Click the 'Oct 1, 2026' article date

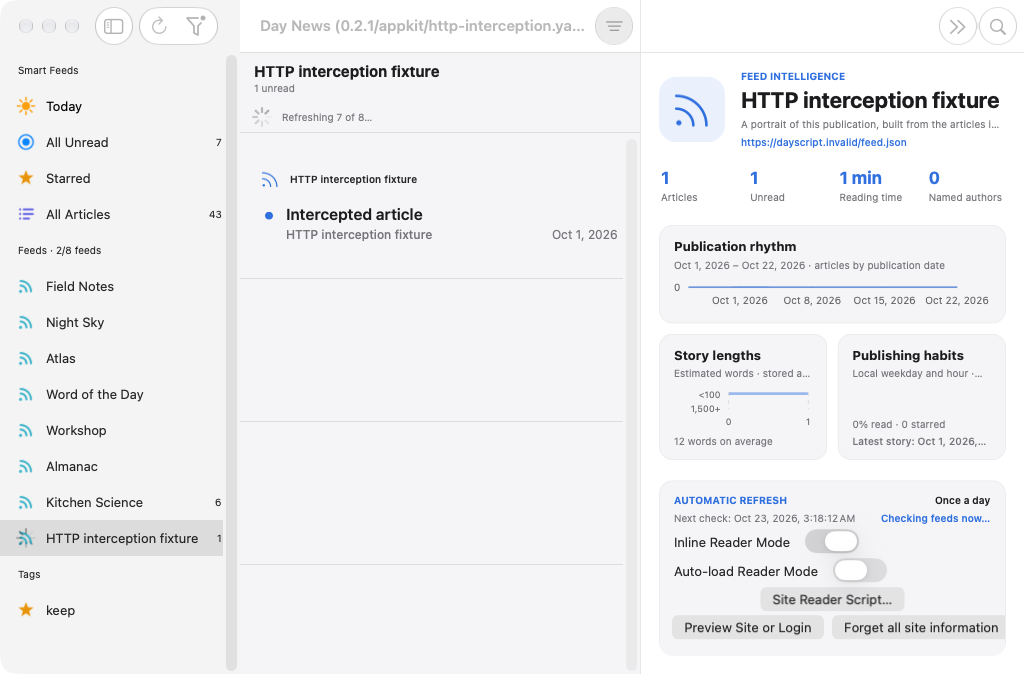click(x=584, y=234)
